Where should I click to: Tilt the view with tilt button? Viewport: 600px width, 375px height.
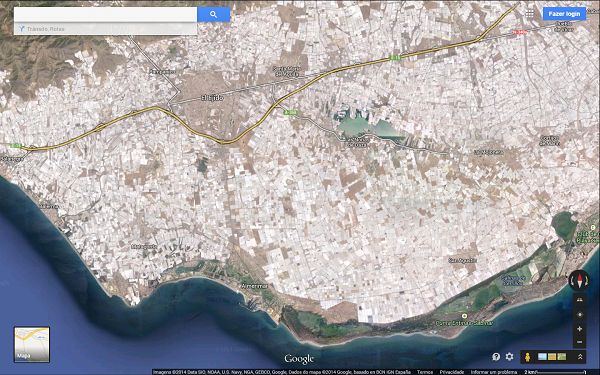(580, 300)
